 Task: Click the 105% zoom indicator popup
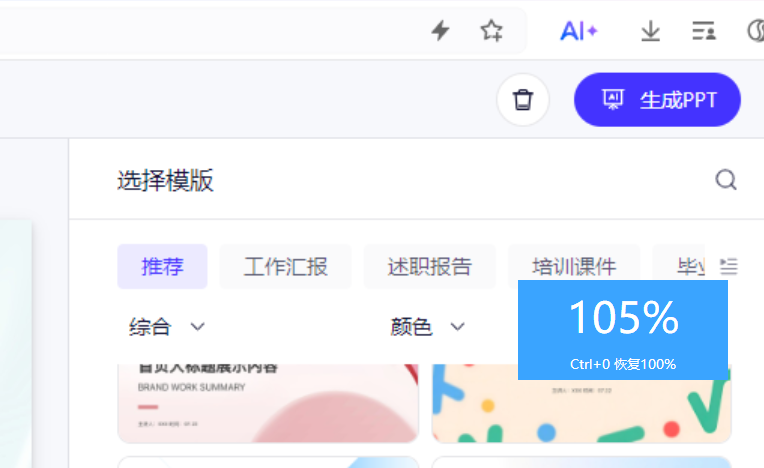(x=622, y=329)
